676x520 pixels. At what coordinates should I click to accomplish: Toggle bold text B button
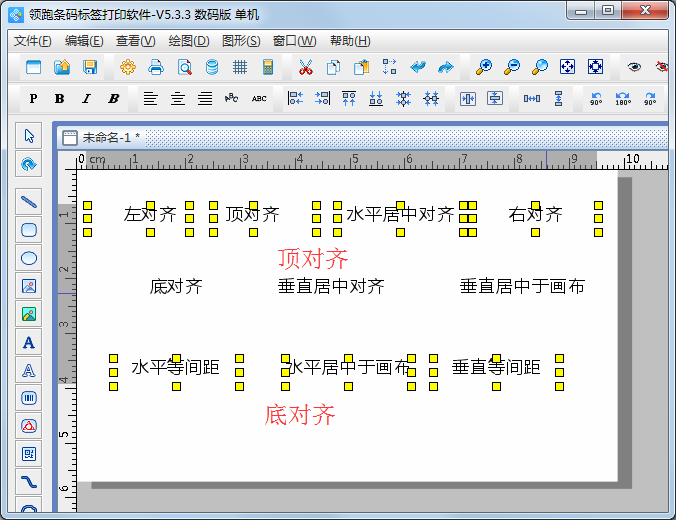pyautogui.click(x=59, y=99)
